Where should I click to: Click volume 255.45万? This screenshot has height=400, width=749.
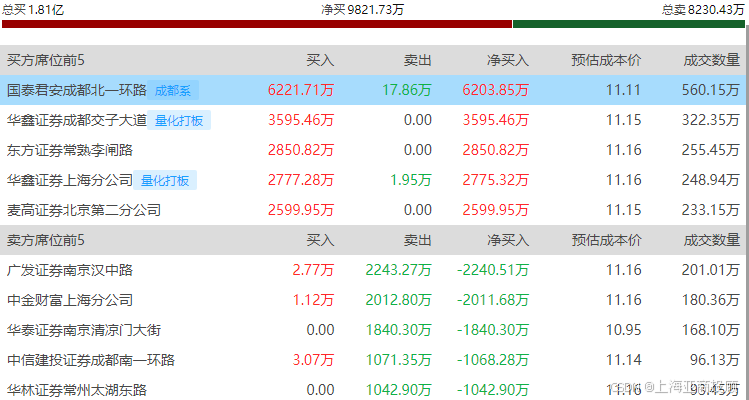711,150
